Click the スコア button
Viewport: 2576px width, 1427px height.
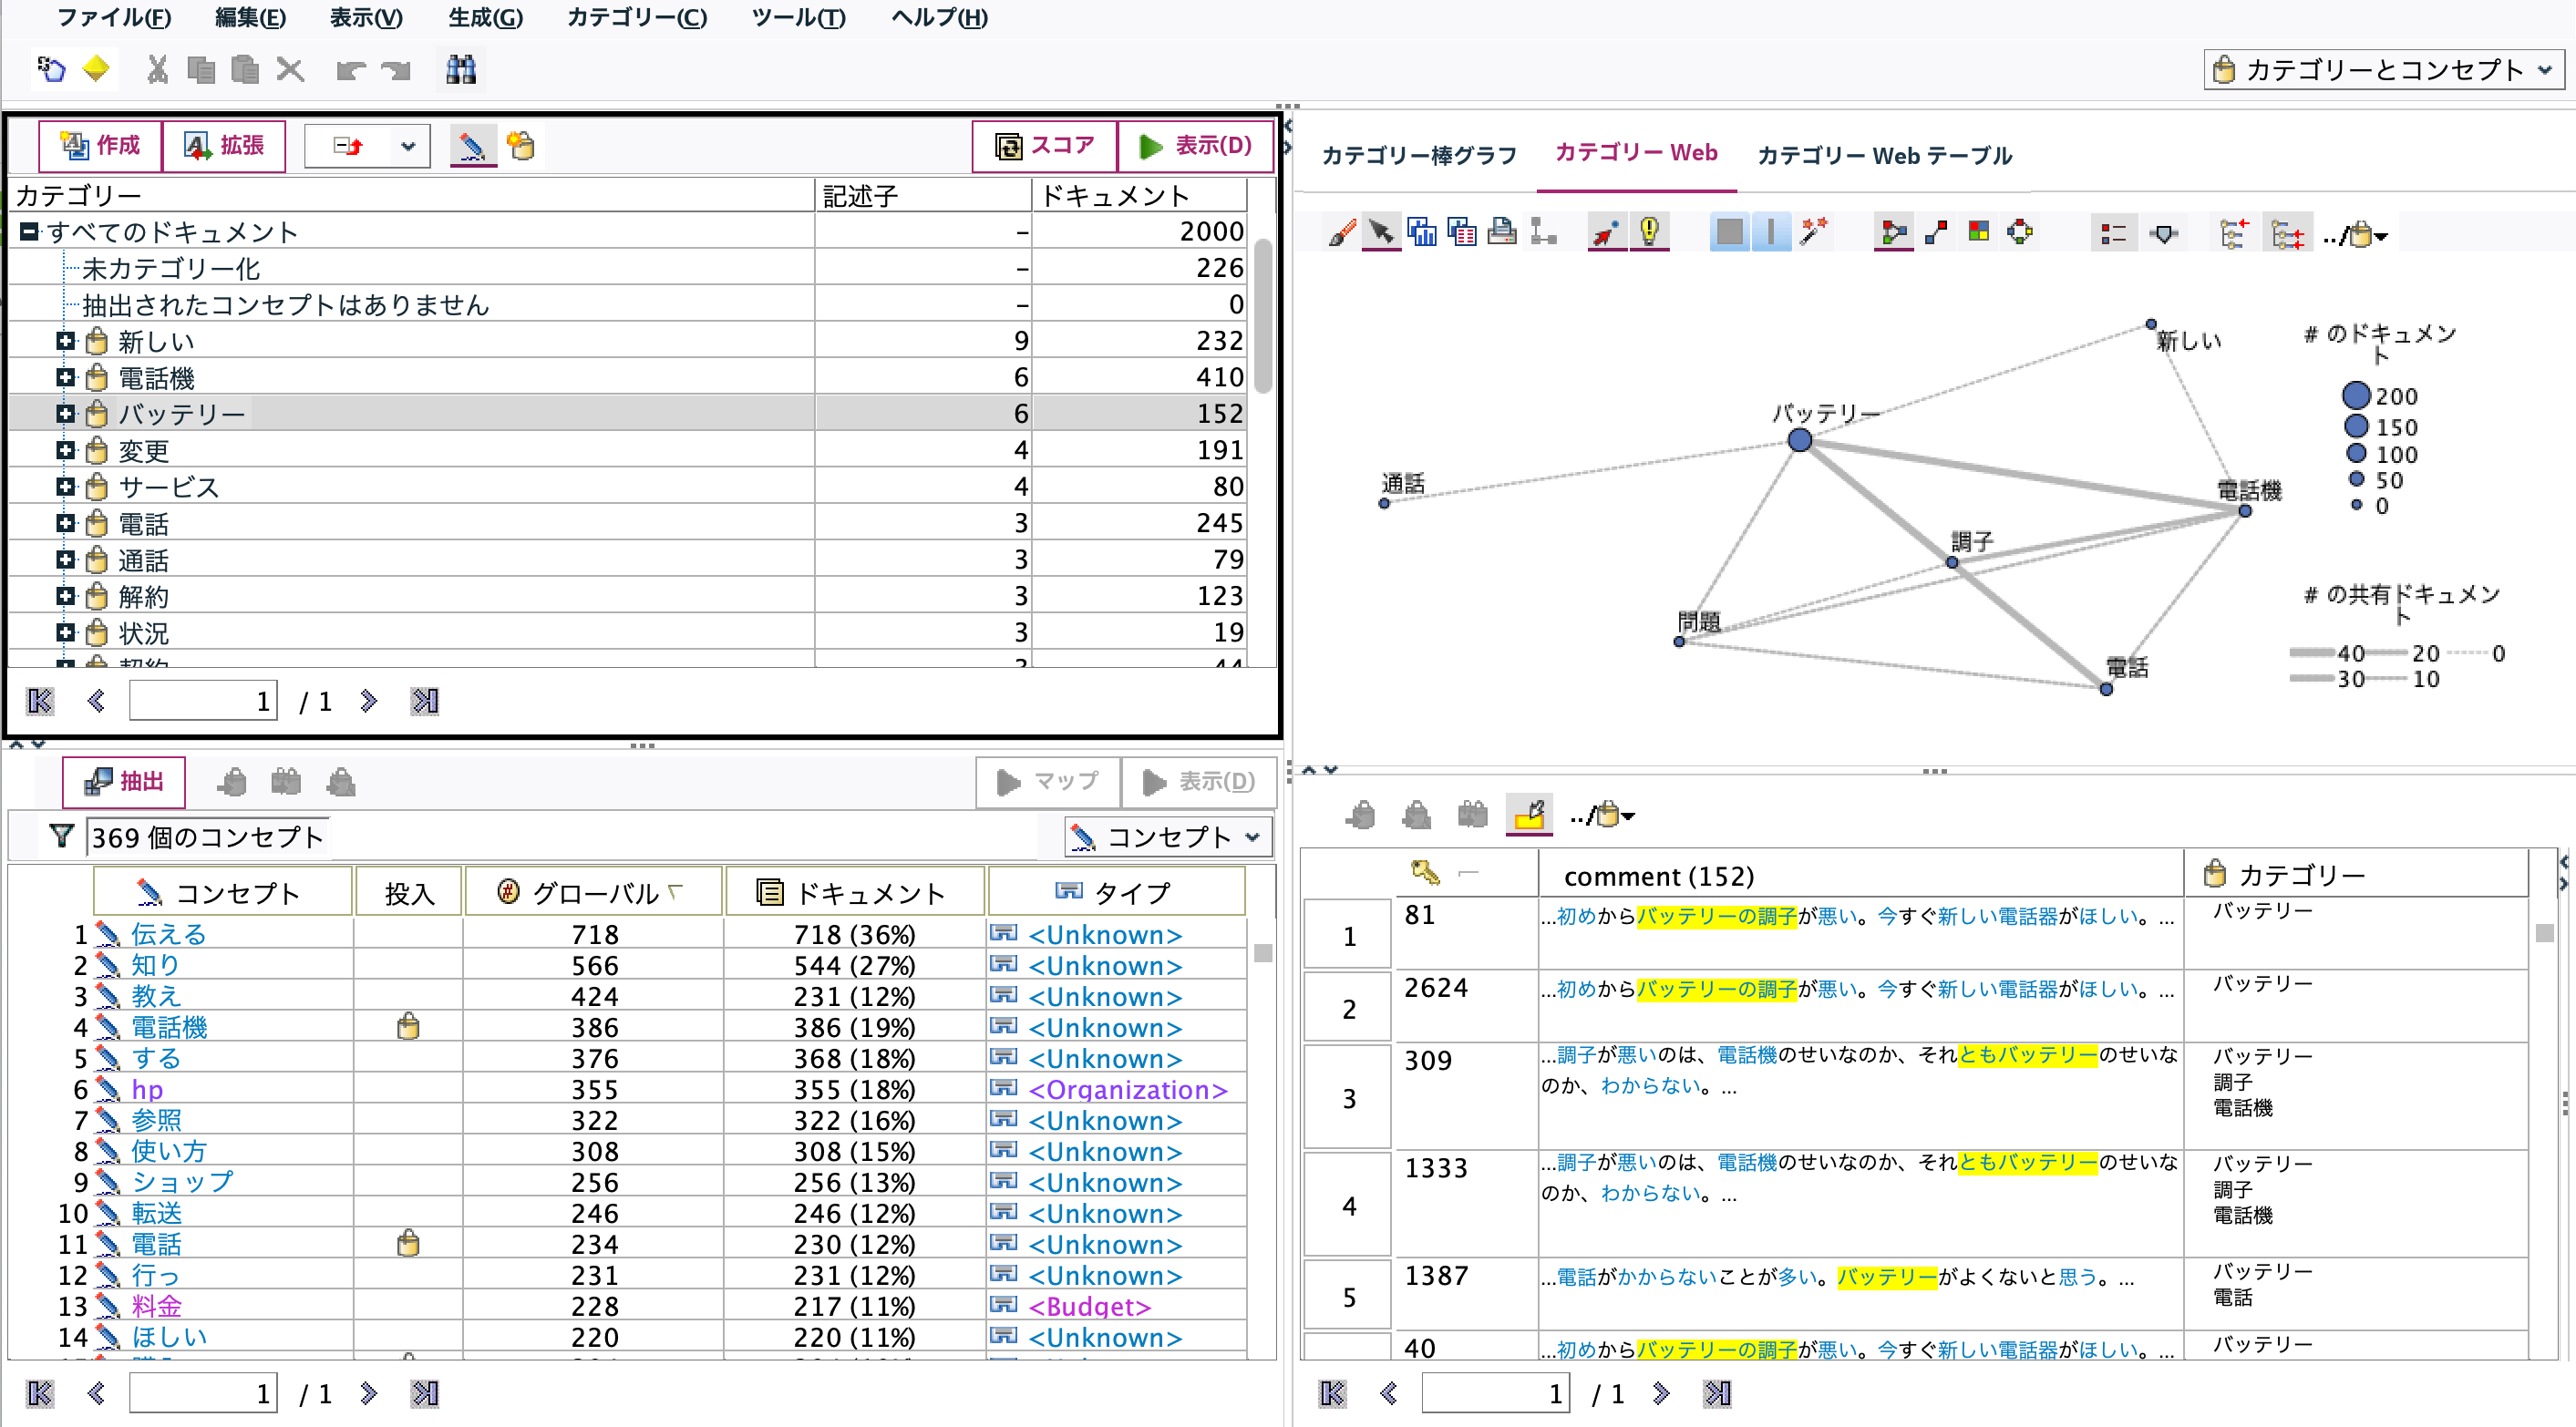pos(1043,145)
